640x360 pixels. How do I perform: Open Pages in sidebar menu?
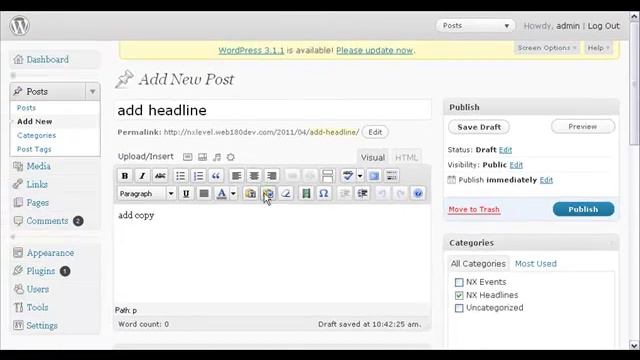point(38,203)
